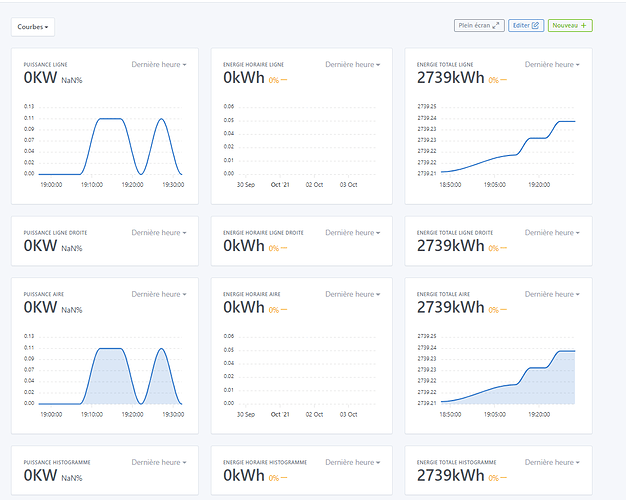Open time range dropdown for Energie Totale Ligne Droite
The height and width of the screenshot is (500, 626).
click(x=552, y=232)
